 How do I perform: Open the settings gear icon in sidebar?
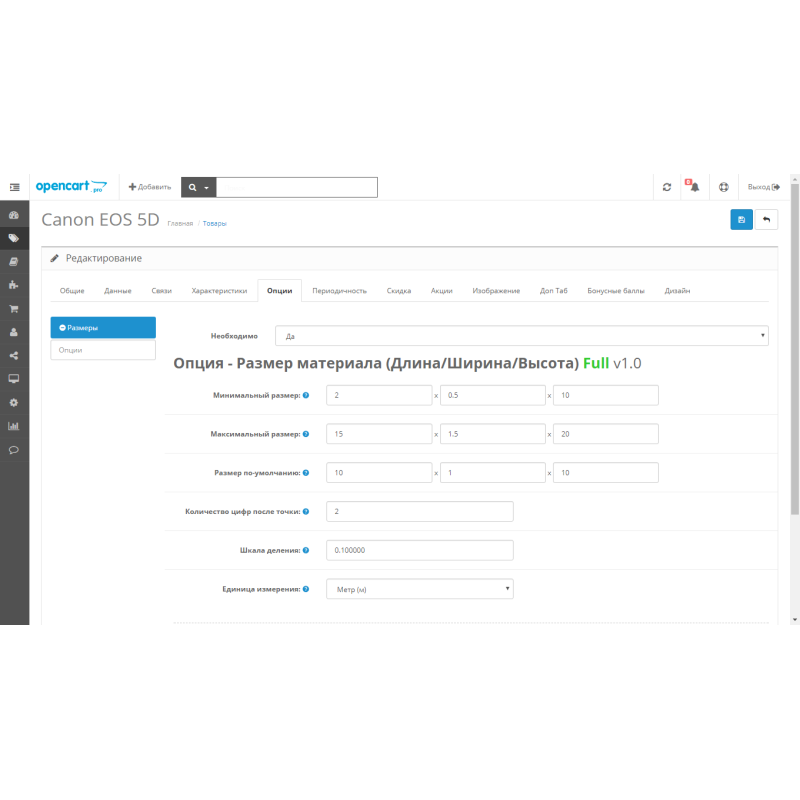(14, 402)
